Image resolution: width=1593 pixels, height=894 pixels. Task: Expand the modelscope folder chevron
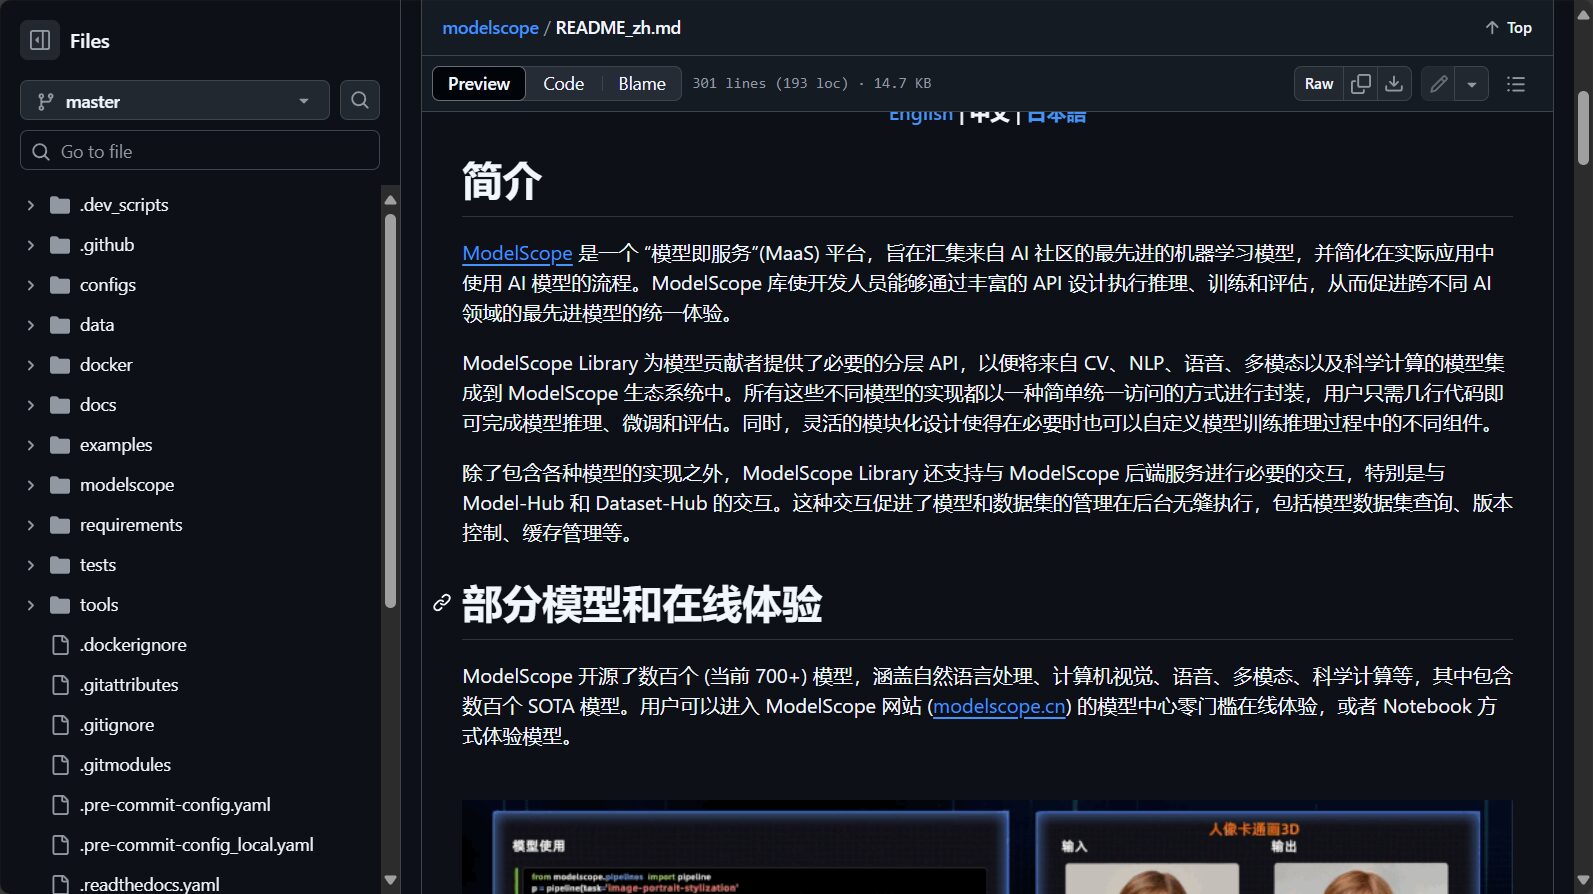30,485
